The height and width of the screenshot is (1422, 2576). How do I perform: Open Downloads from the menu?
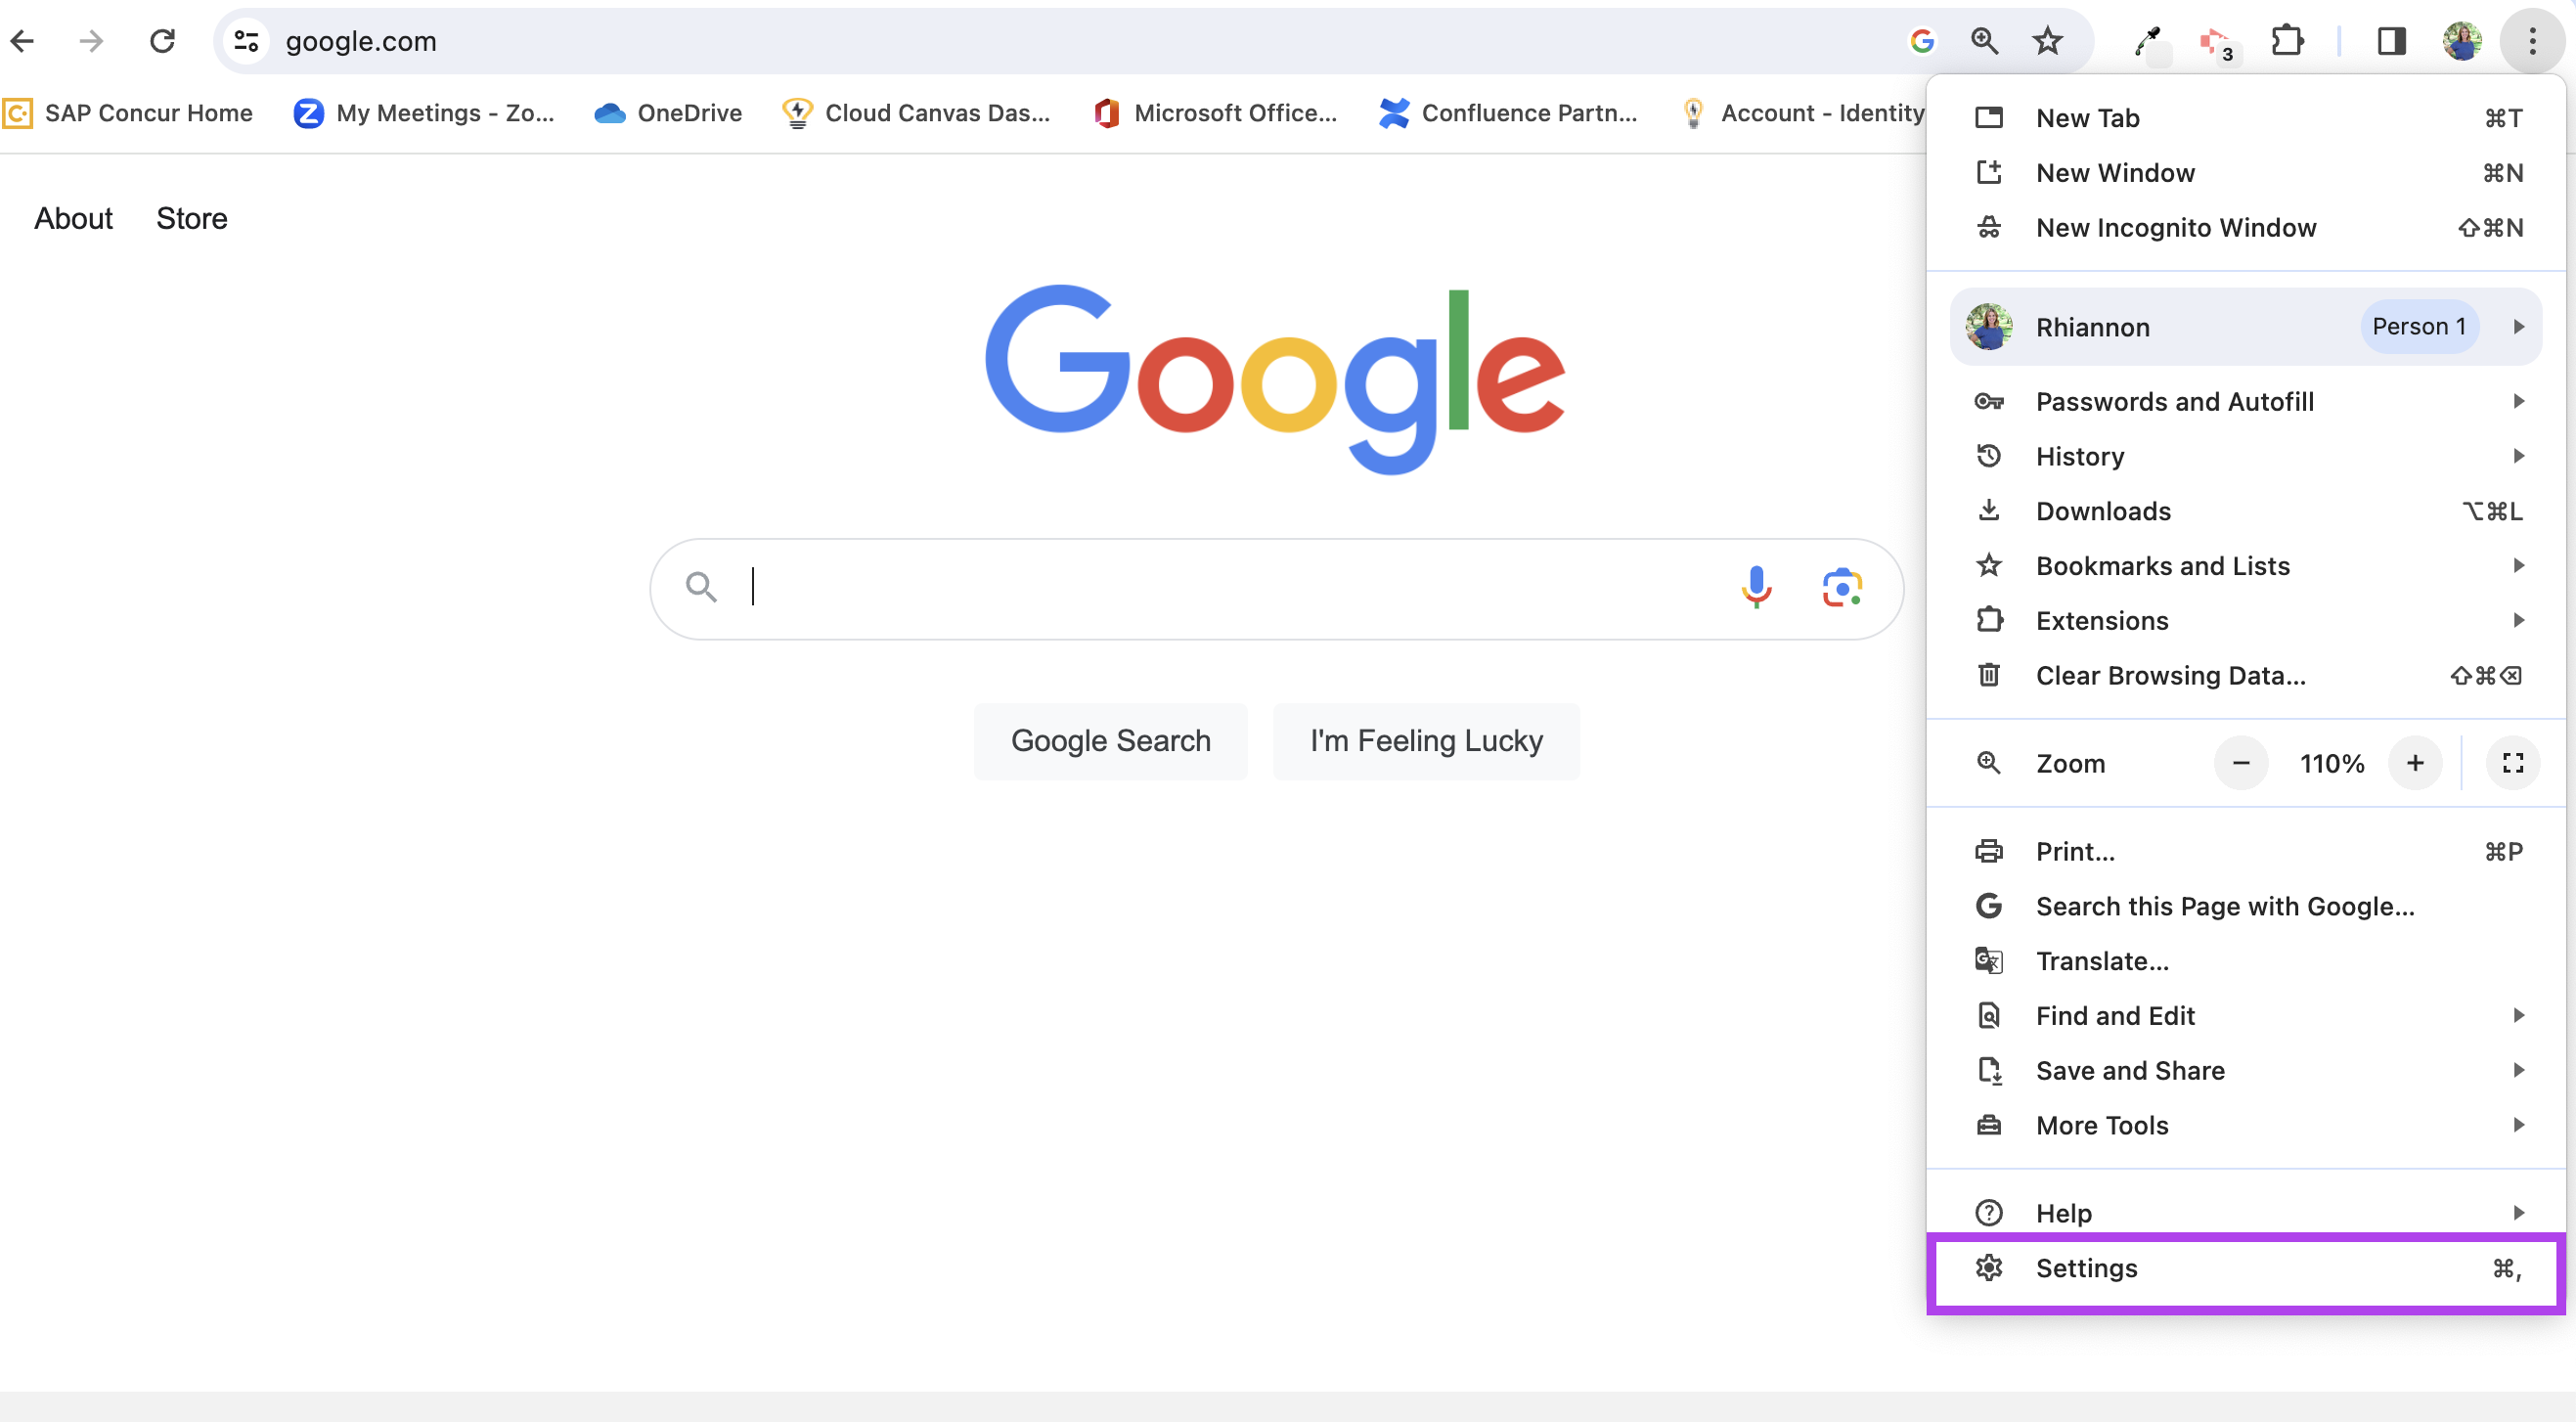(x=2246, y=511)
